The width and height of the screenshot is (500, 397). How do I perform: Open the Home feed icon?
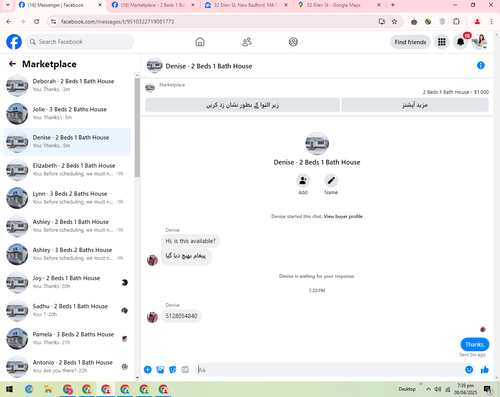point(200,42)
